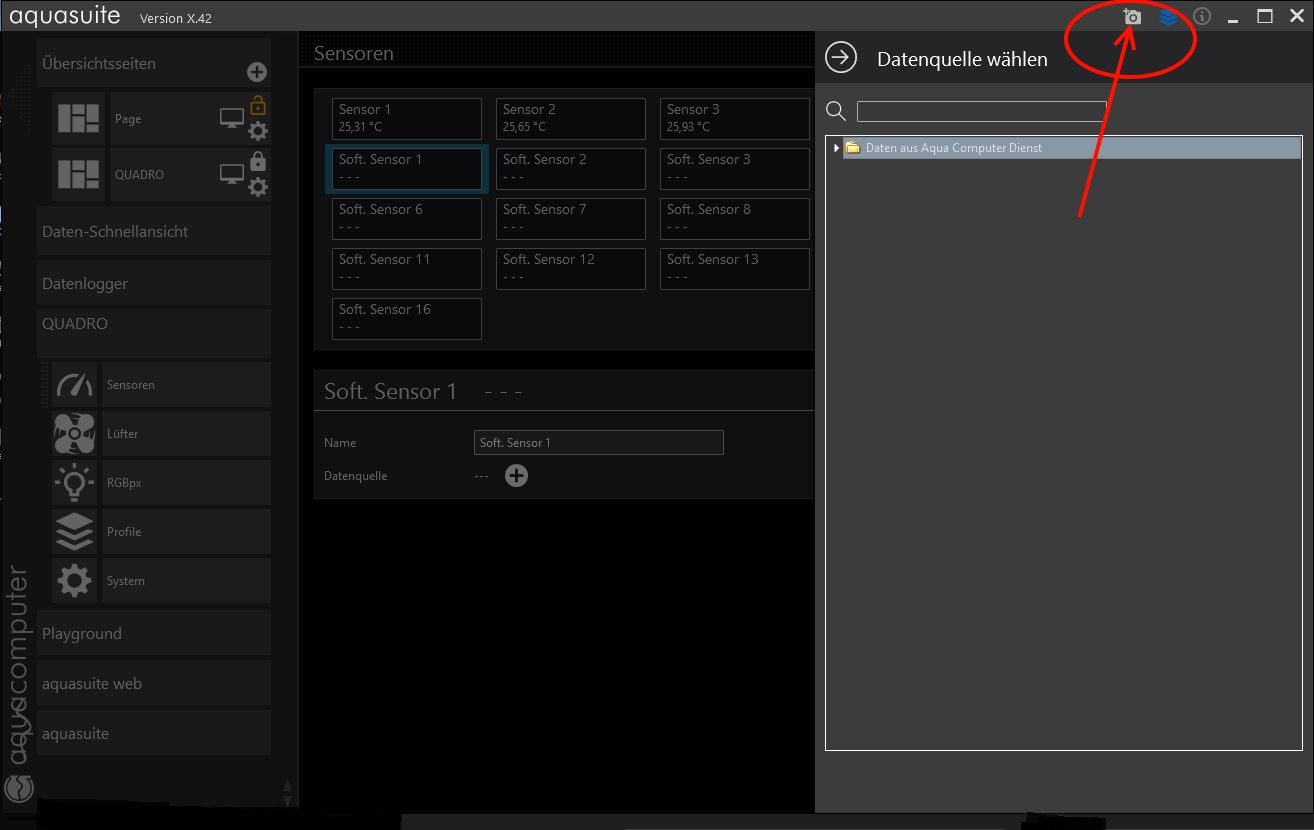Image resolution: width=1314 pixels, height=830 pixels.
Task: Open the Profile menu entry
Action: (185, 532)
